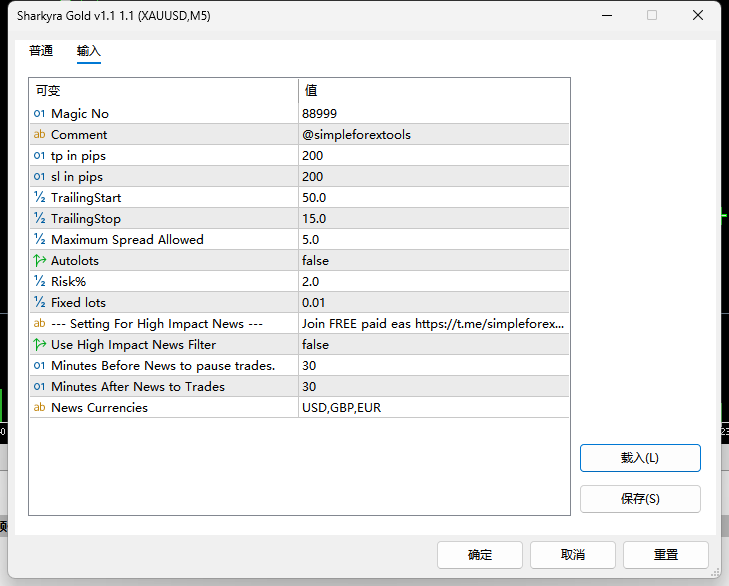Select the Maximum Spread Allowed label
Viewport: 729px width, 586px height.
[127, 240]
